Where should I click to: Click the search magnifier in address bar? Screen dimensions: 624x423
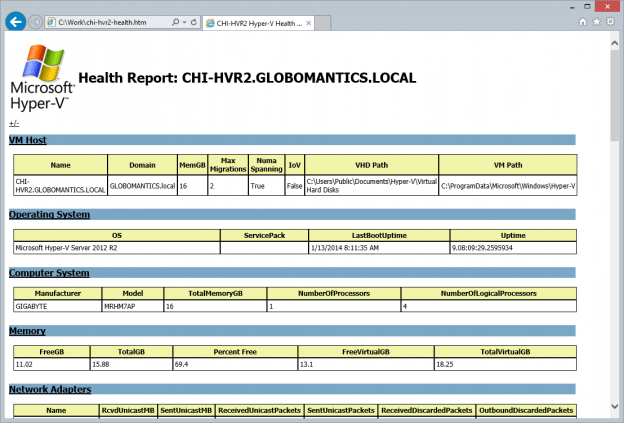point(175,23)
